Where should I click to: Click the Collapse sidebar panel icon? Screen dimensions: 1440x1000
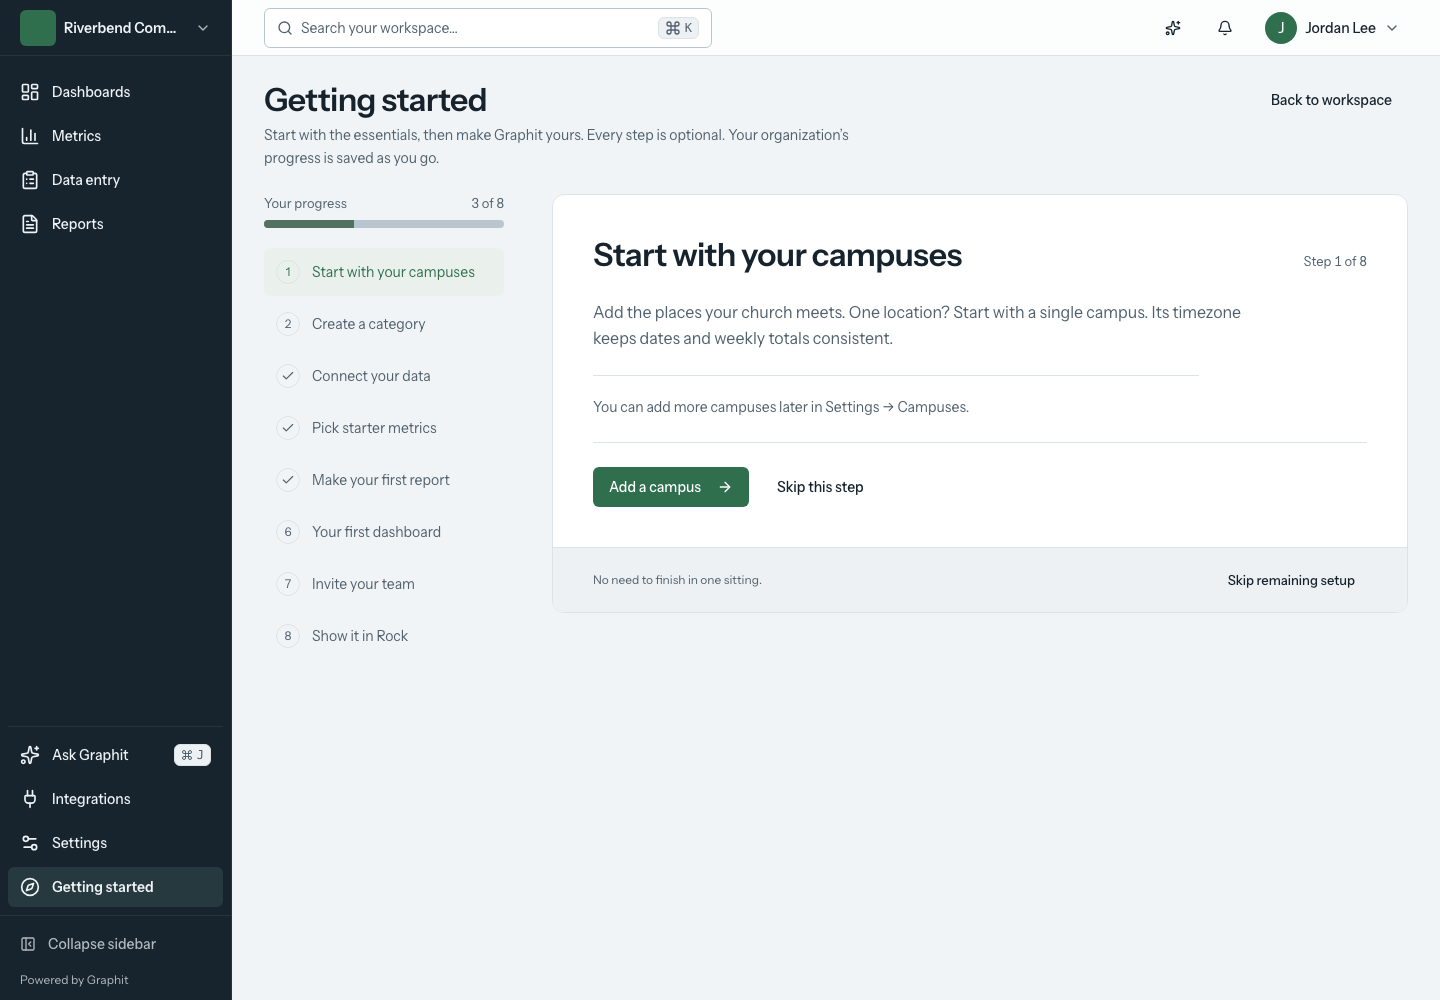pyautogui.click(x=28, y=944)
